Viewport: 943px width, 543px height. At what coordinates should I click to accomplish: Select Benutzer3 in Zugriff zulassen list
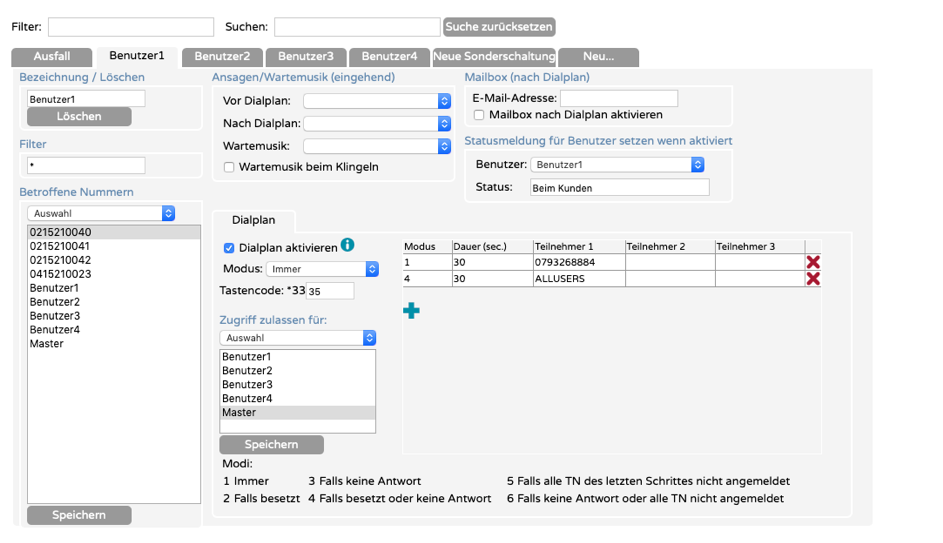pos(298,384)
